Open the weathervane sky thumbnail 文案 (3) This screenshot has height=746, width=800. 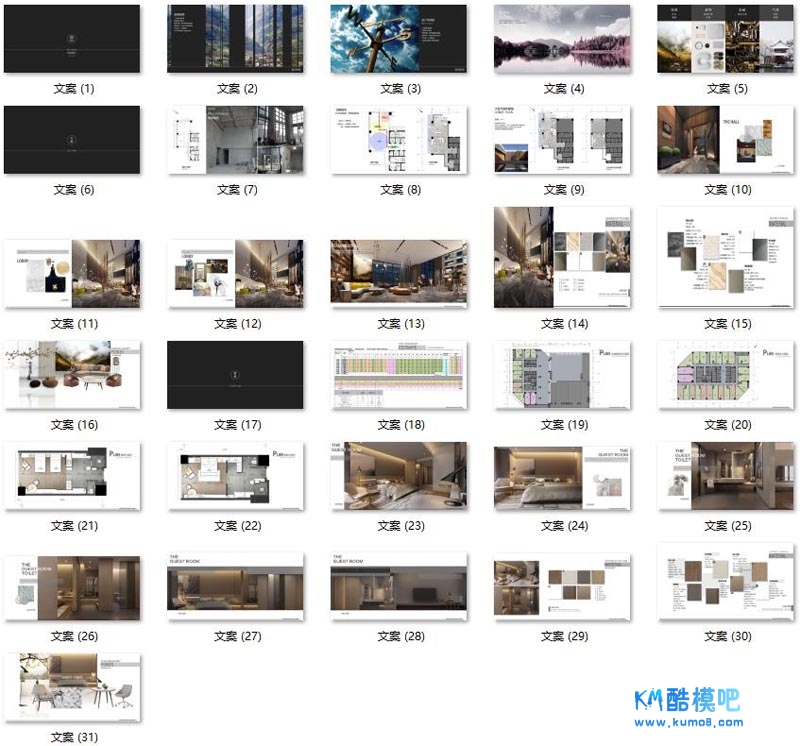(x=399, y=39)
